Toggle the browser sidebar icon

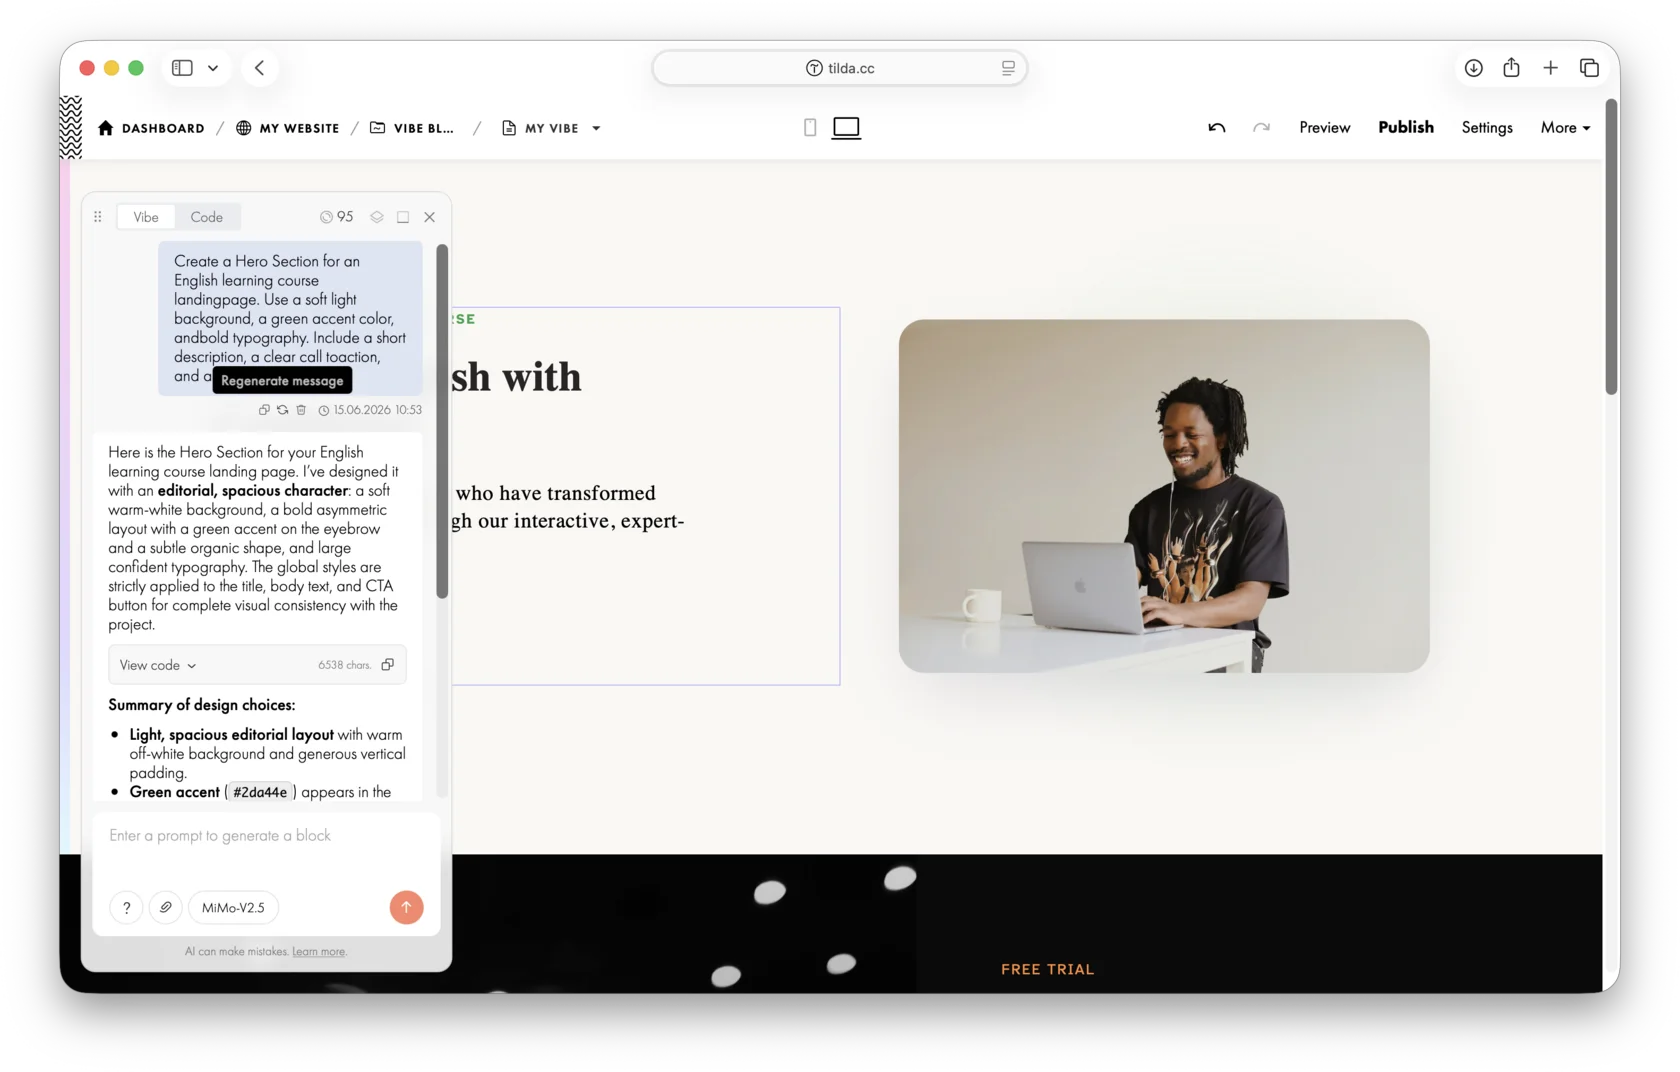tap(182, 68)
